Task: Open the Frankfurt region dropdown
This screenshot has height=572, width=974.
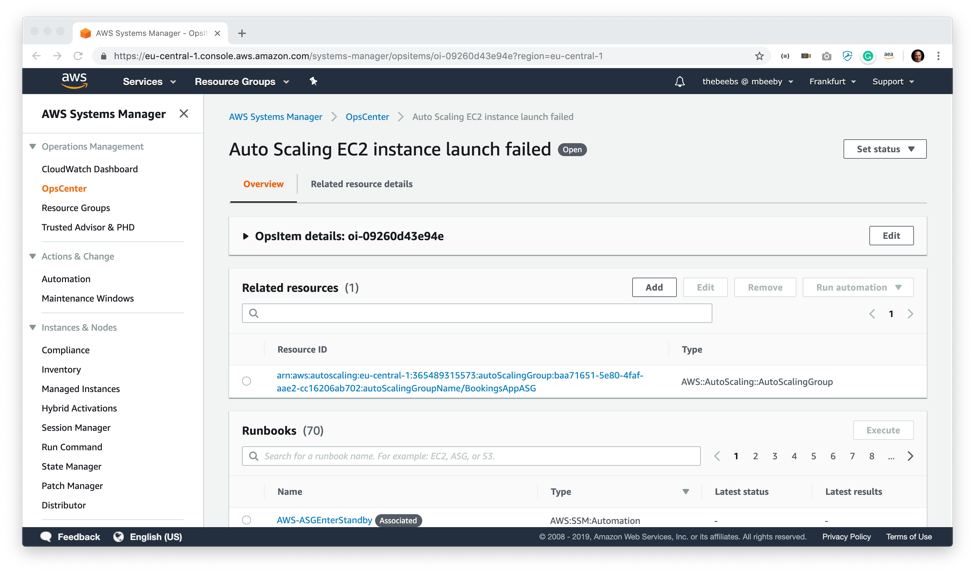Action: coord(832,81)
